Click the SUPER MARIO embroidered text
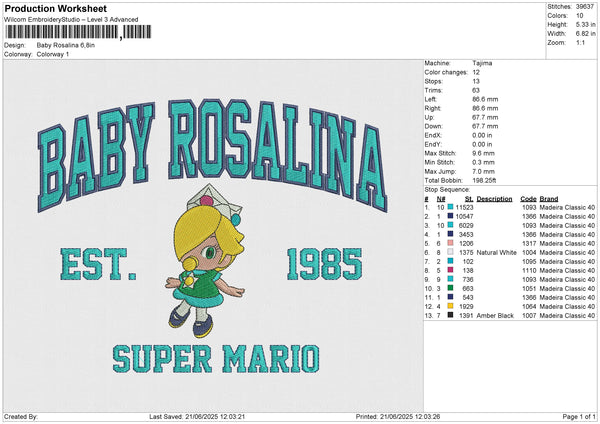600x424 pixels. tap(215, 357)
